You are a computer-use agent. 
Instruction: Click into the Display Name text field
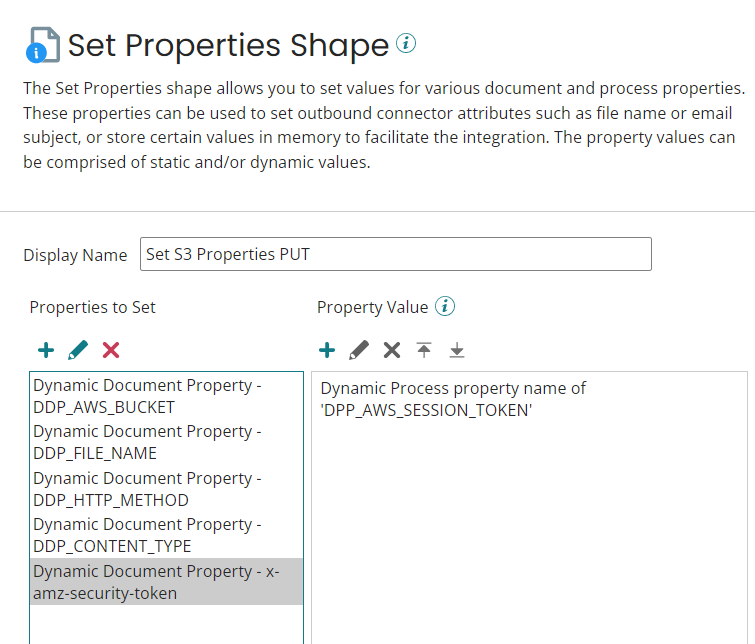point(395,254)
